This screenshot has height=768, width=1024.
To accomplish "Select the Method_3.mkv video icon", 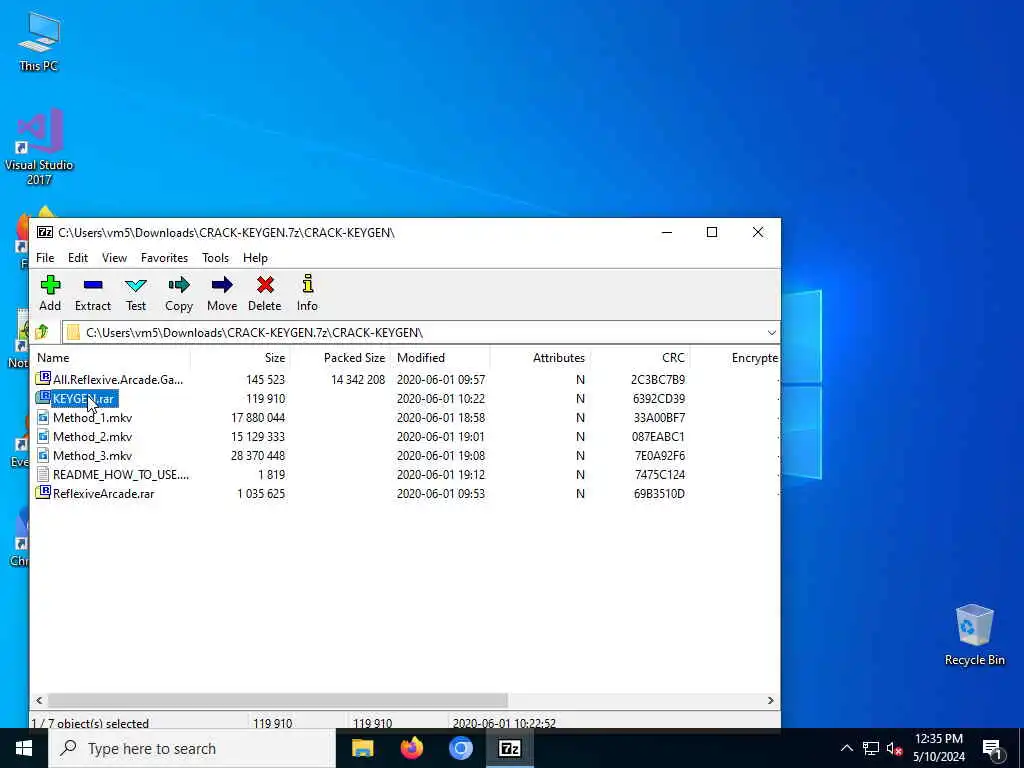I will coord(43,455).
